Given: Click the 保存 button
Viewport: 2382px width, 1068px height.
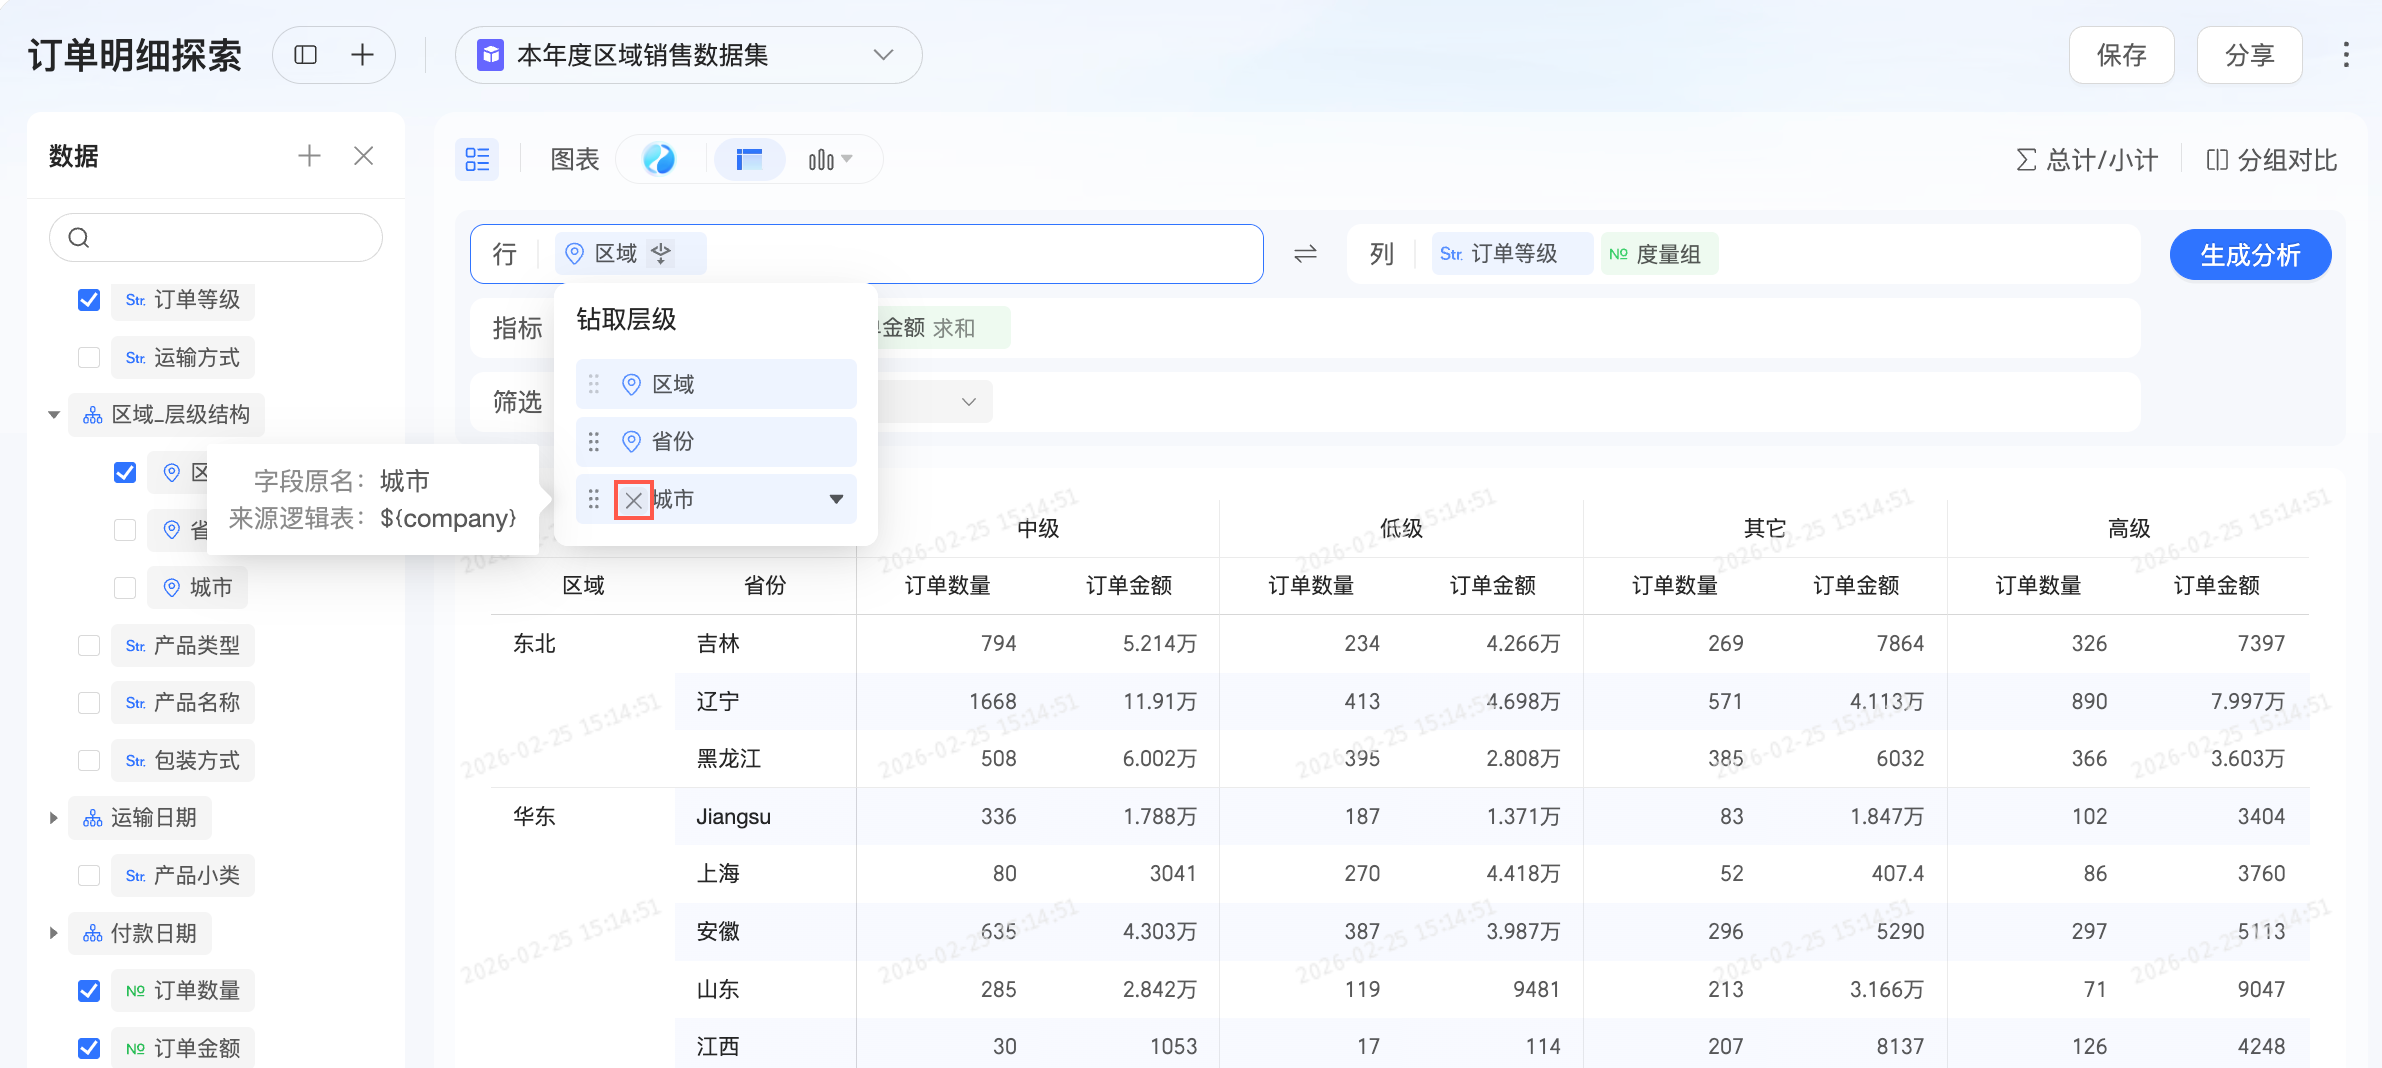Looking at the screenshot, I should click(x=2121, y=55).
